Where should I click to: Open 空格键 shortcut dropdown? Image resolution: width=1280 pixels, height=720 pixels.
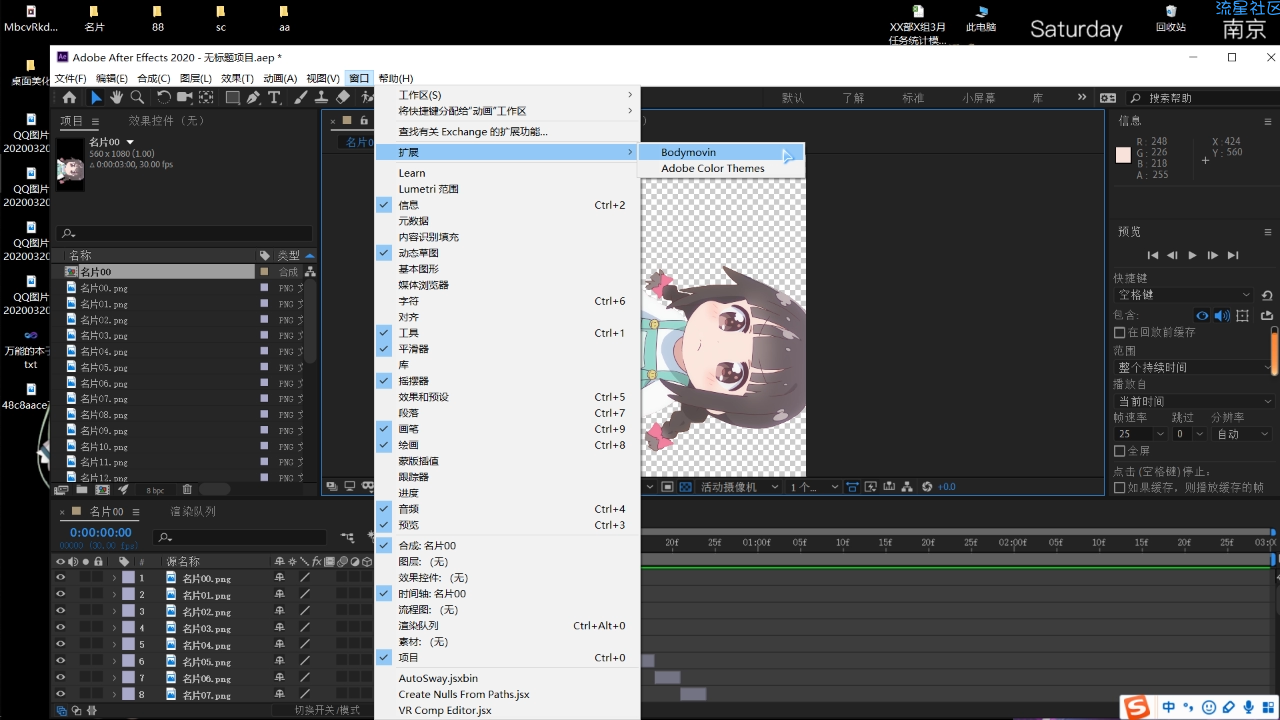point(1183,295)
